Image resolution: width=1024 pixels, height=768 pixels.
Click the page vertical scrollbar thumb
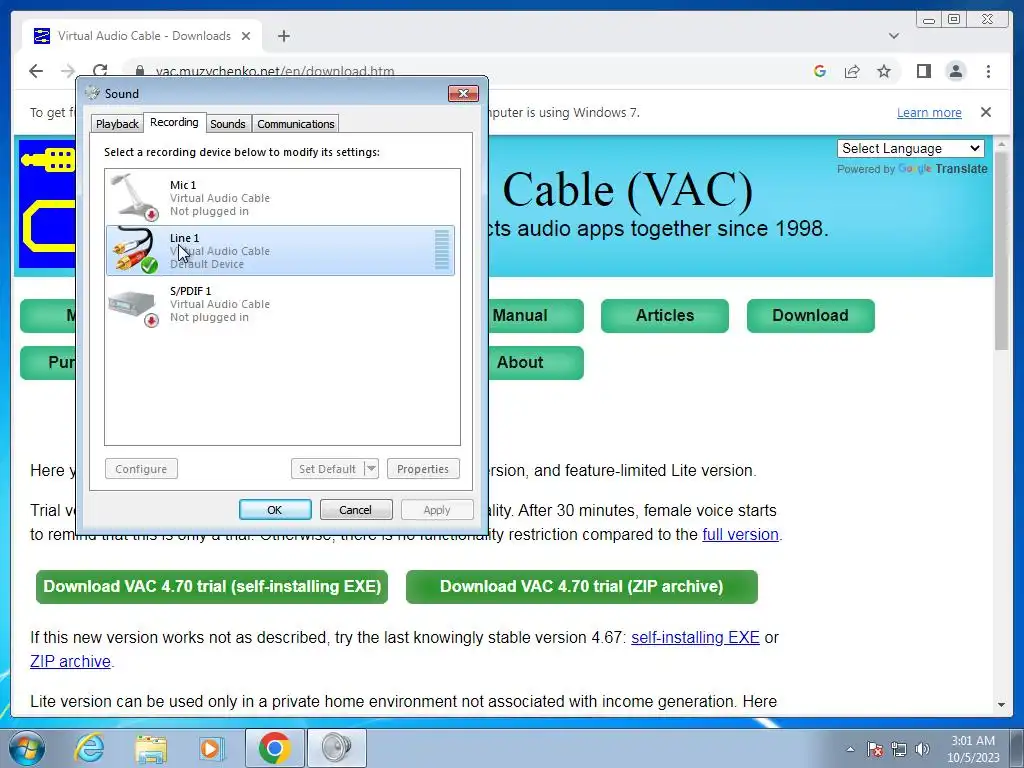point(1002,251)
